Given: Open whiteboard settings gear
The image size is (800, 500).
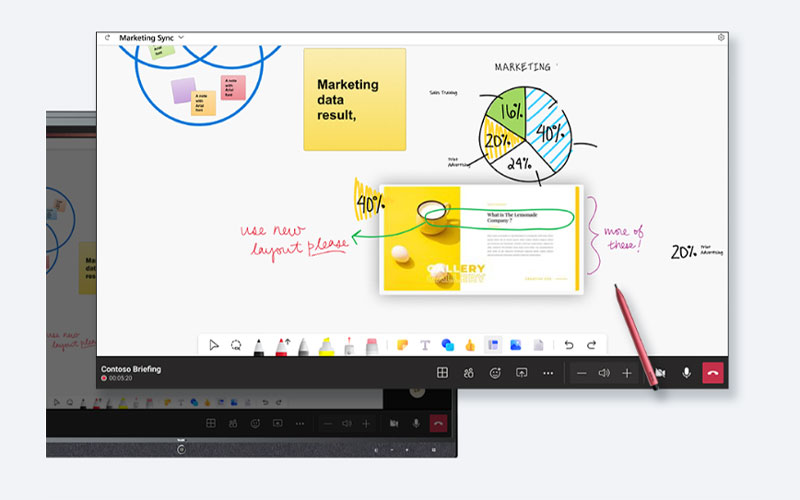Looking at the screenshot, I should pyautogui.click(x=721, y=37).
